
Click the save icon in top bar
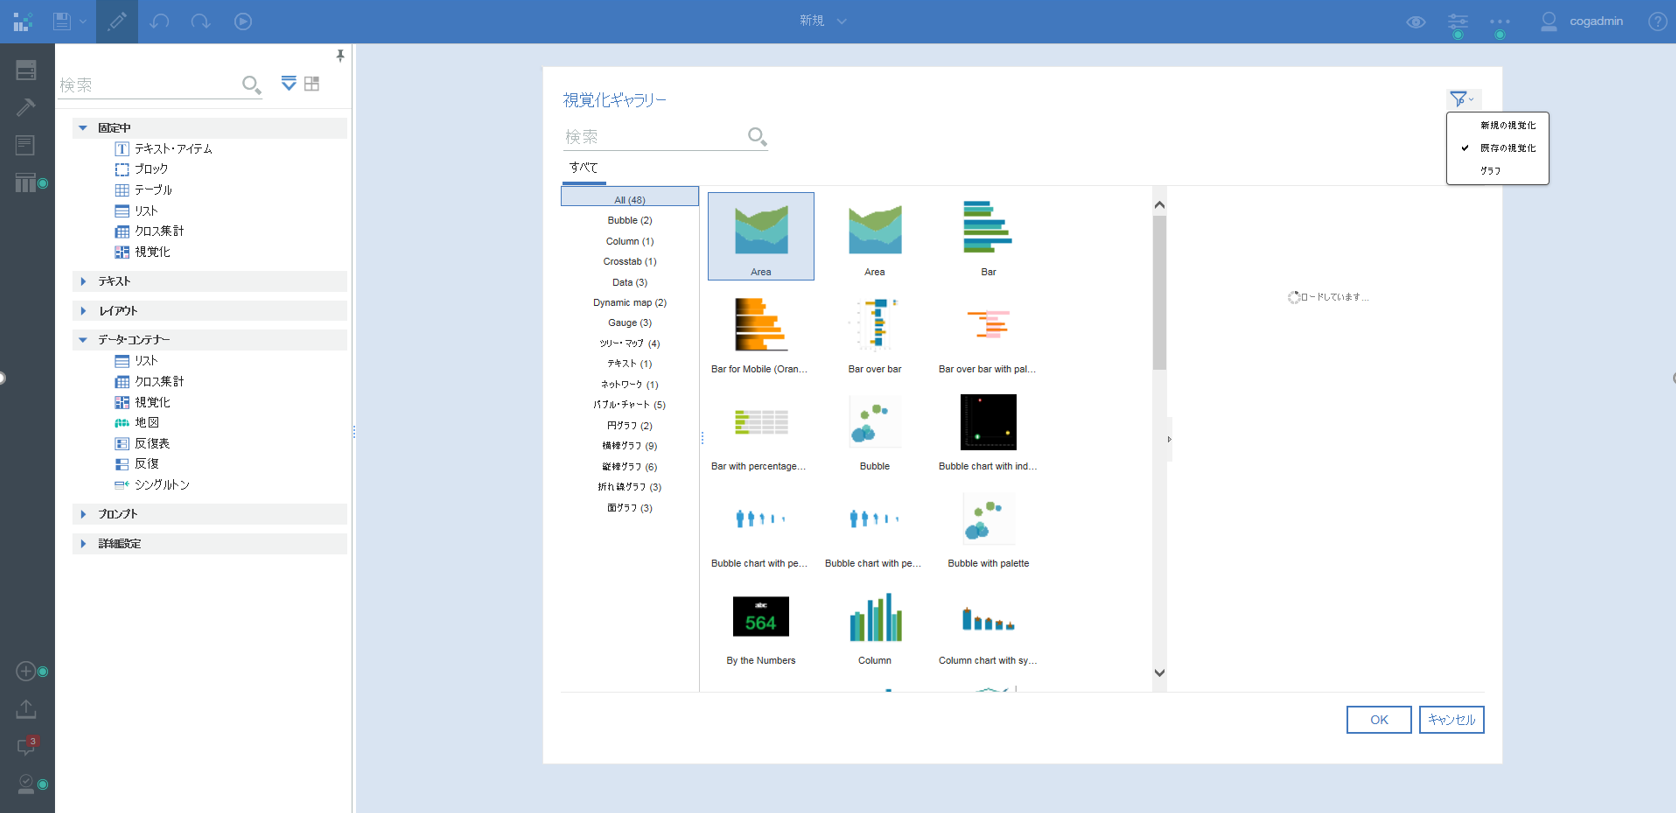coord(62,21)
